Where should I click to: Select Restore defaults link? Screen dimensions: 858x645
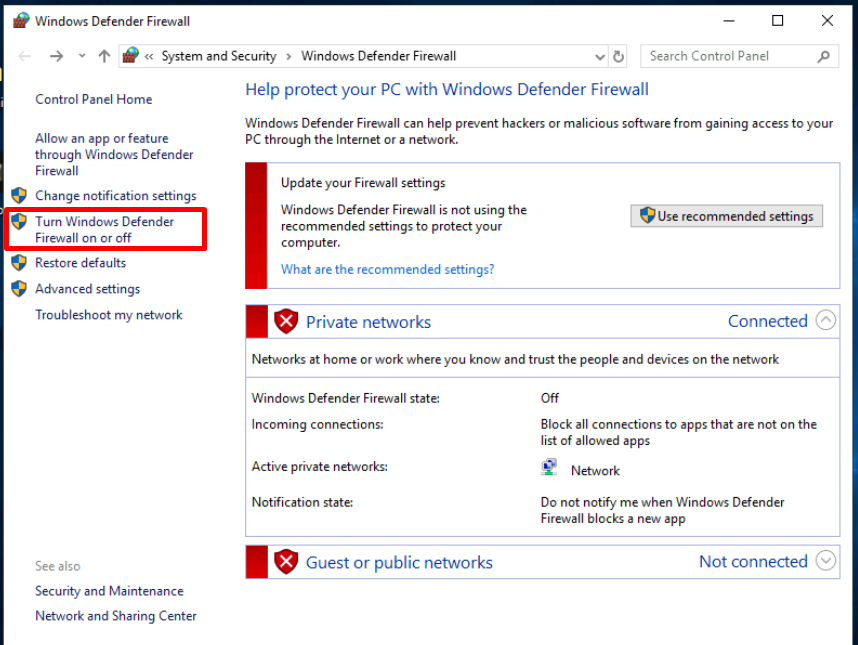coord(80,263)
